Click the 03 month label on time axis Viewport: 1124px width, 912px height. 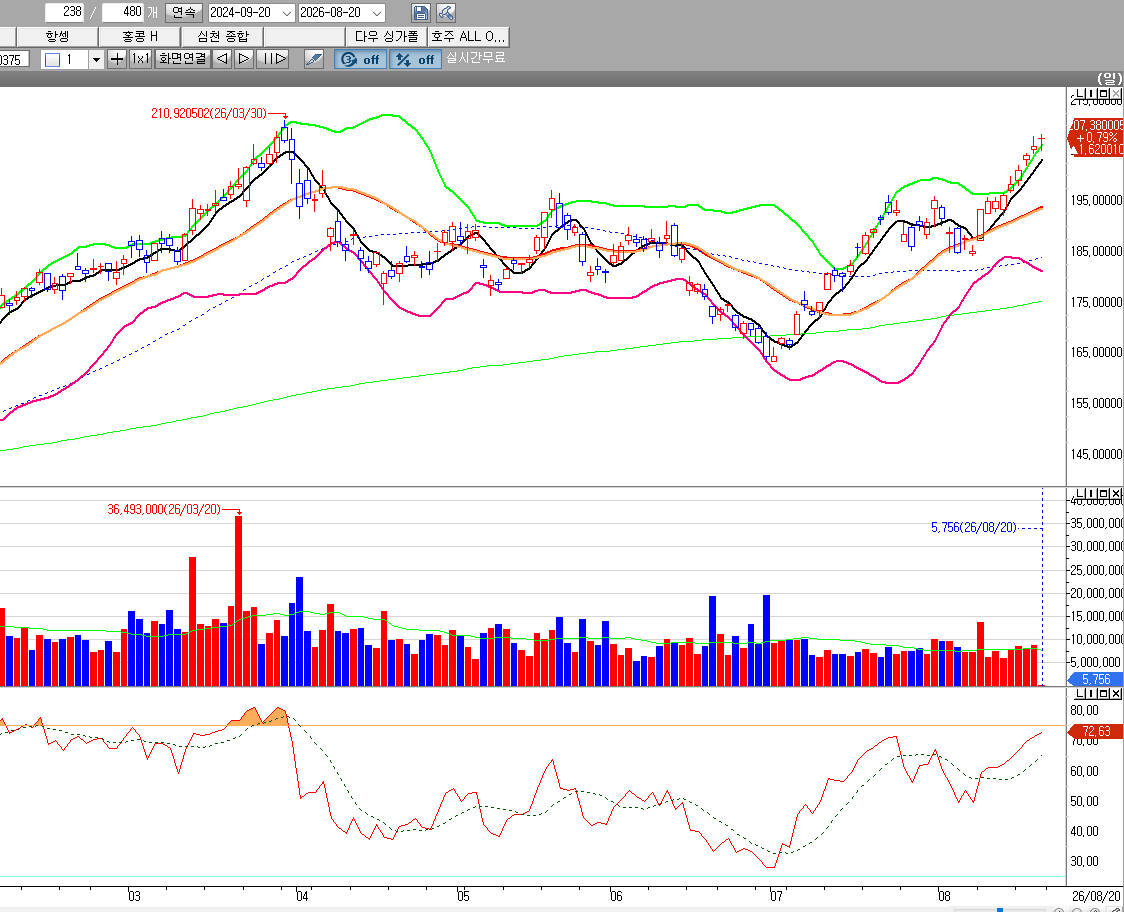[134, 896]
